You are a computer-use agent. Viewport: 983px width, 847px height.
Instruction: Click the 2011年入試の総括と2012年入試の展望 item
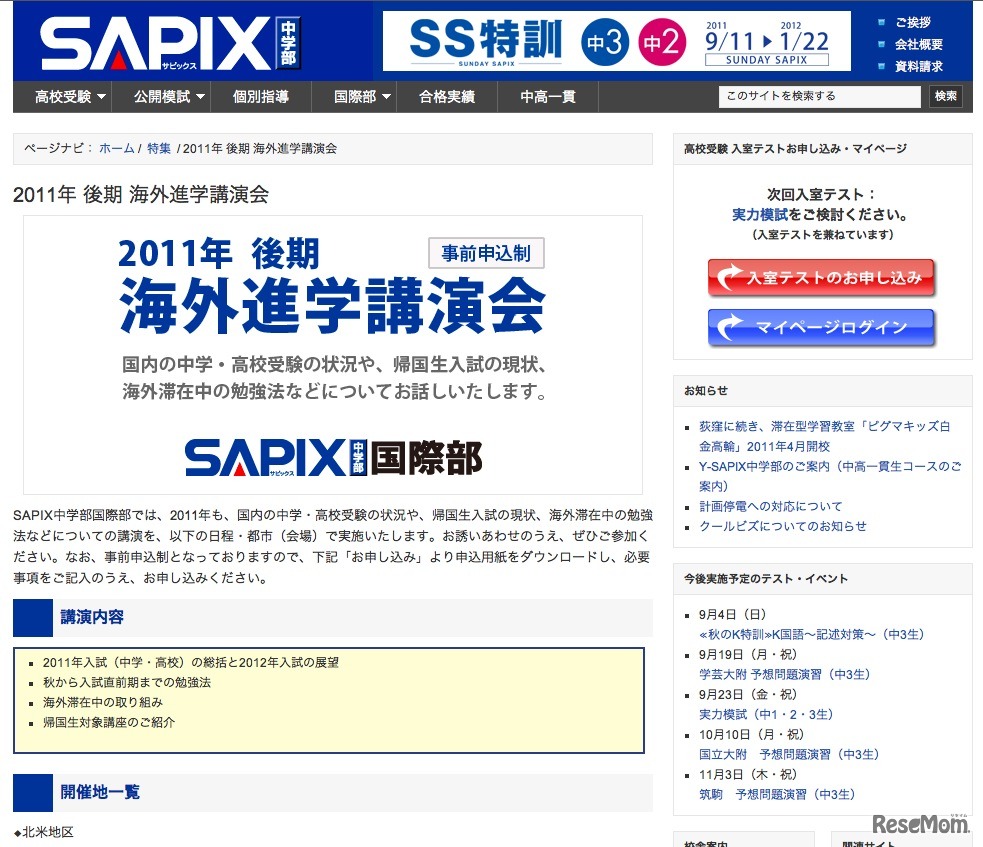[x=191, y=662]
